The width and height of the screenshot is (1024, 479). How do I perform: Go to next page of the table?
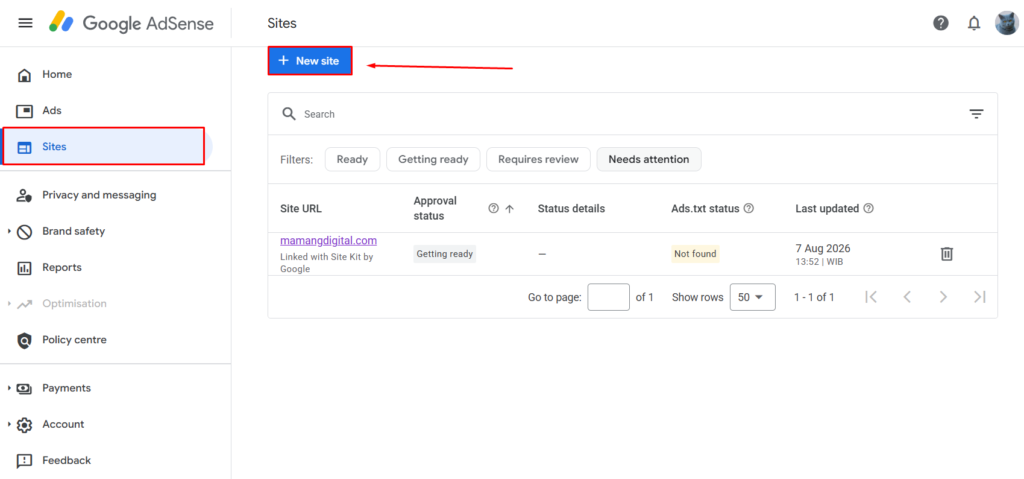943,297
